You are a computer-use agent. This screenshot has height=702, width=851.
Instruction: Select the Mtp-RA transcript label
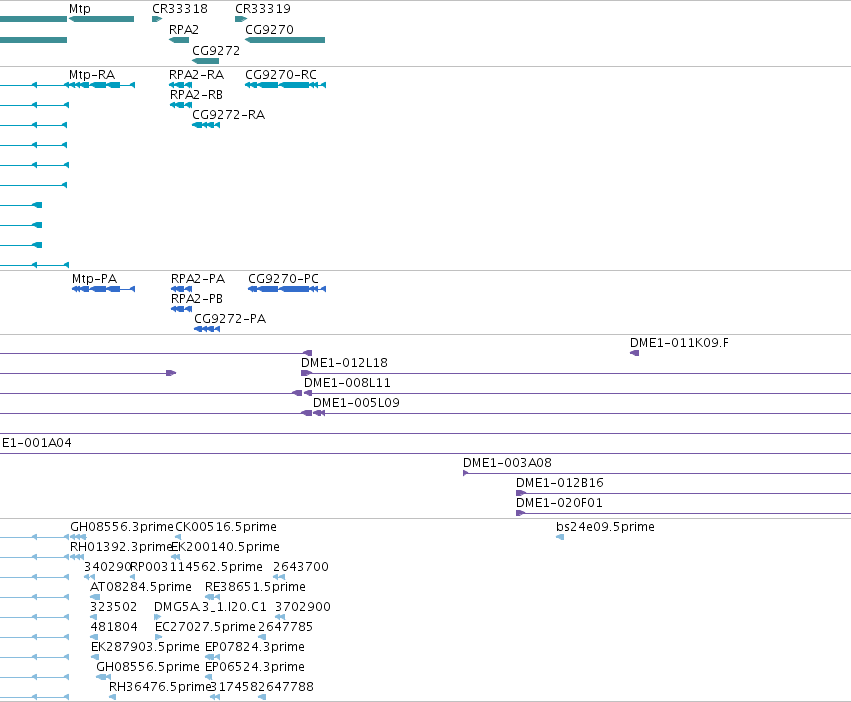coord(92,74)
